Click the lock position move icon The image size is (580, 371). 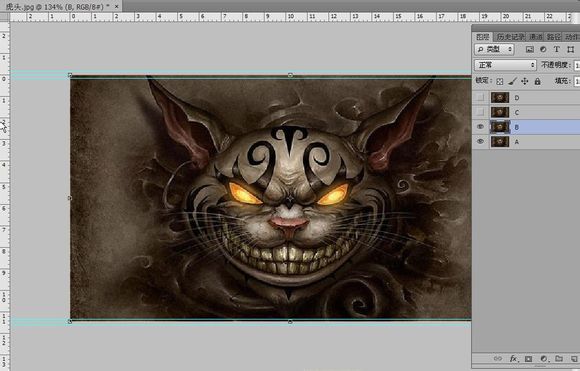click(x=525, y=81)
